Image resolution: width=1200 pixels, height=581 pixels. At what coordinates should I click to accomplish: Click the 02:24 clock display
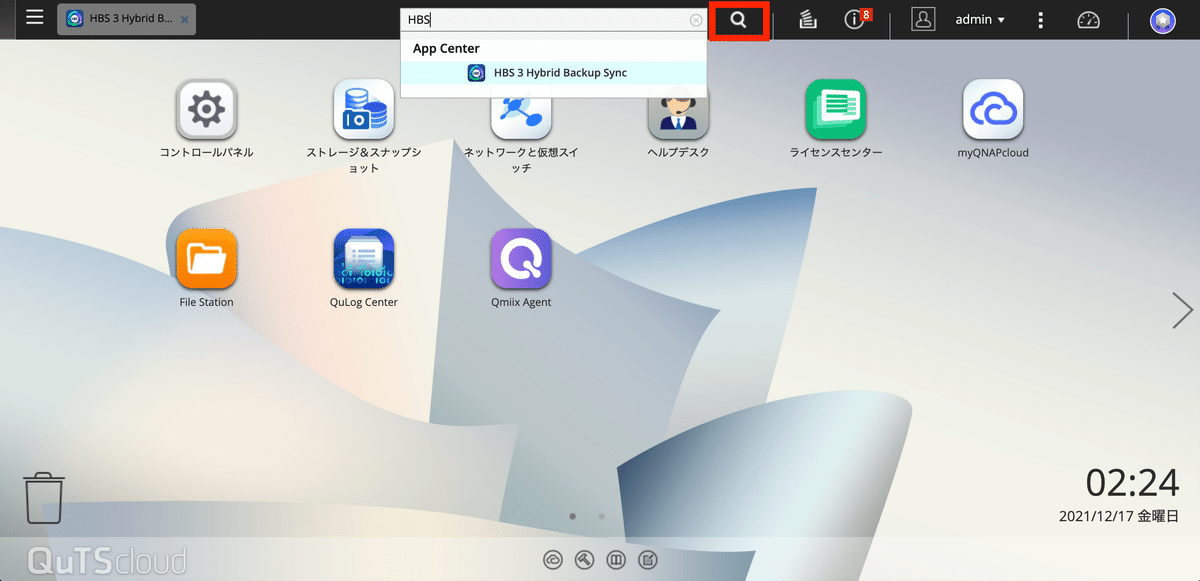coord(1132,483)
